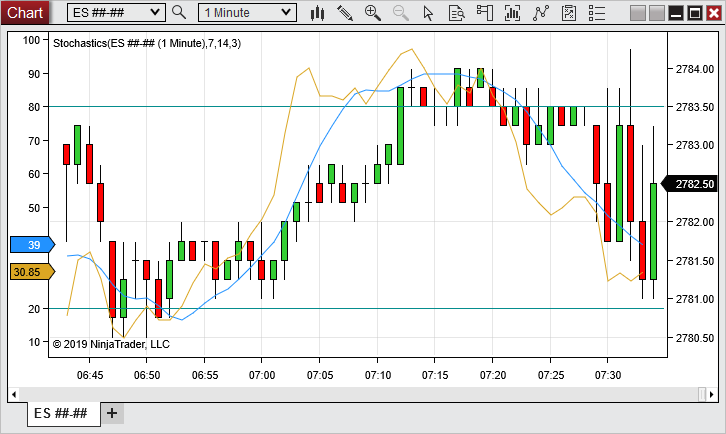Click the Stochastics indicator label
Image resolution: width=726 pixels, height=434 pixels.
(x=145, y=44)
